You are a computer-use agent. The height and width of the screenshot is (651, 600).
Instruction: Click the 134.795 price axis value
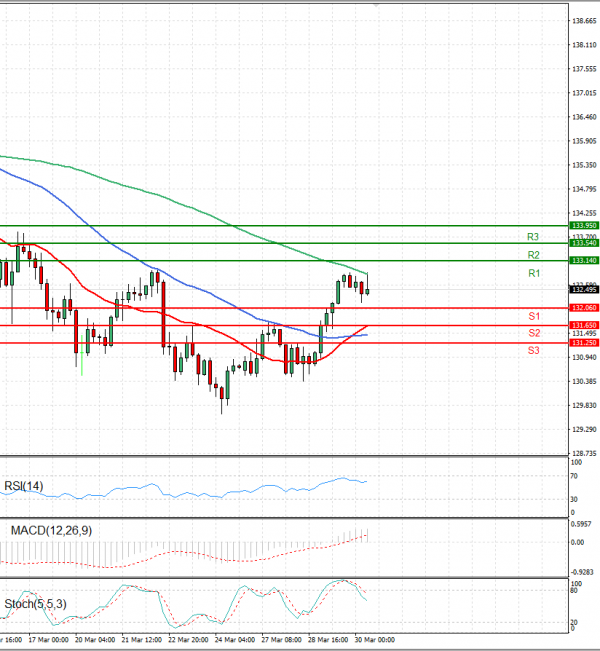click(584, 189)
